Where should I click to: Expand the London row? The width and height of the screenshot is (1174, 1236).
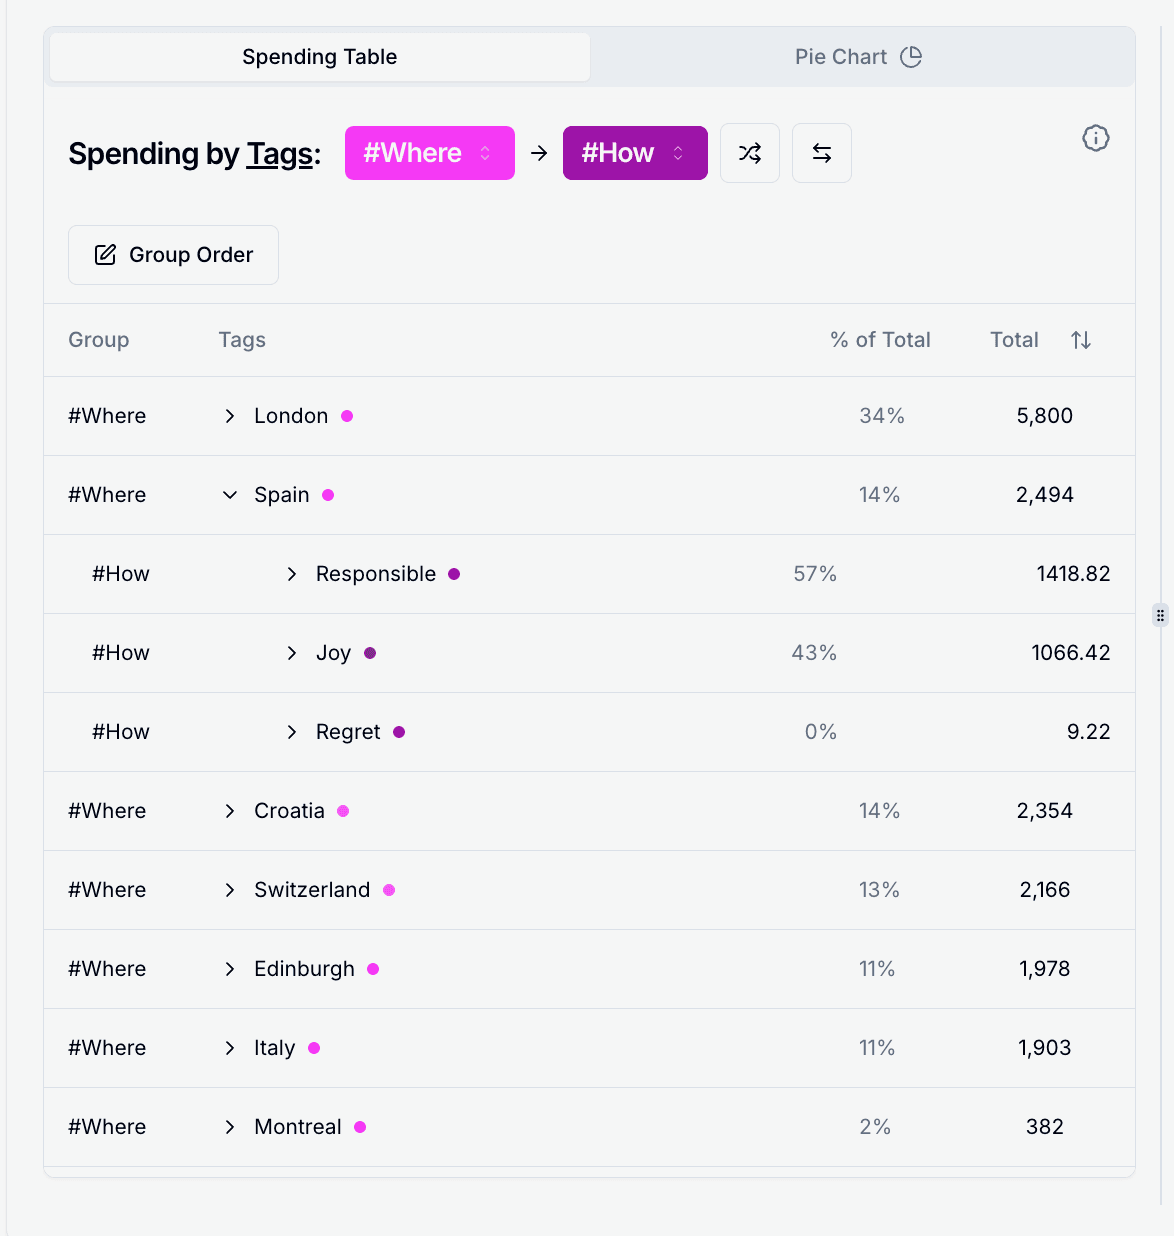click(x=229, y=416)
